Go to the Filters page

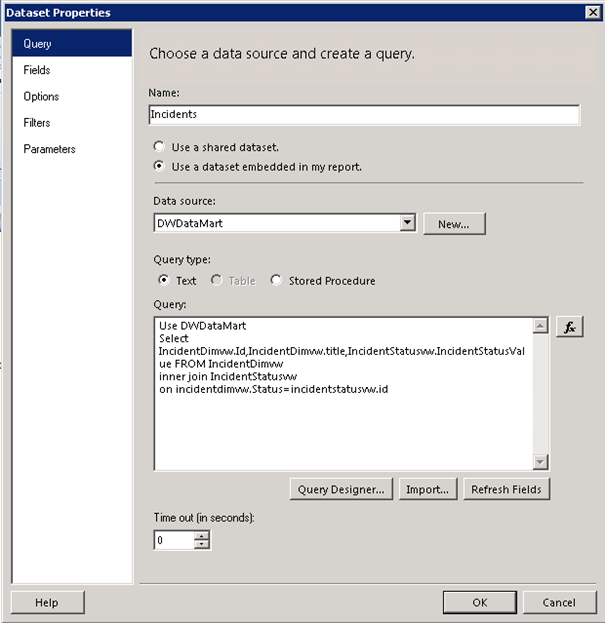[x=37, y=123]
